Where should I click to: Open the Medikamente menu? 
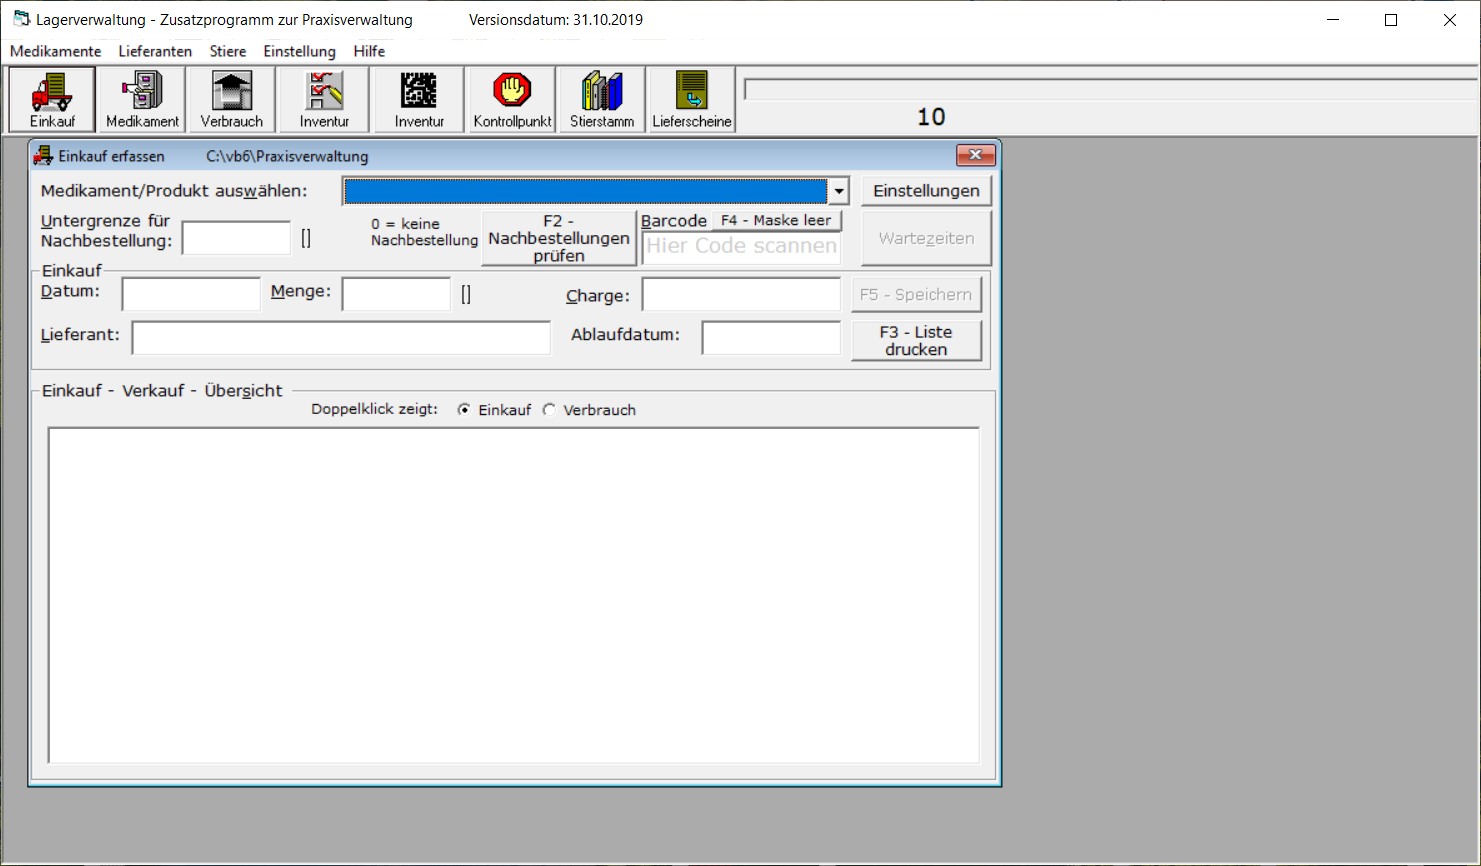pos(56,51)
